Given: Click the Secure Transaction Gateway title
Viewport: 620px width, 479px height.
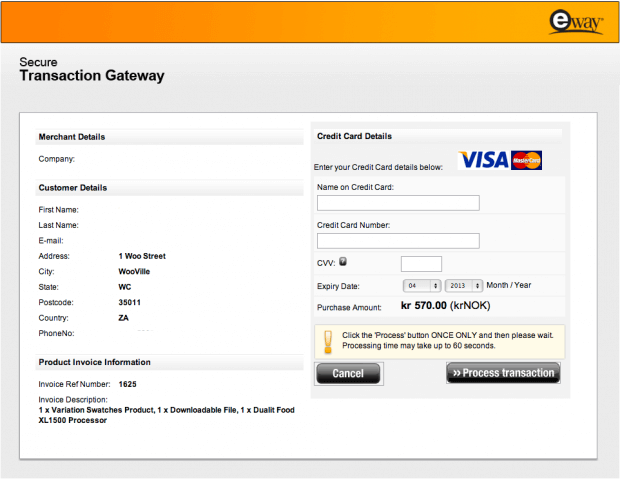Looking at the screenshot, I should [92, 70].
